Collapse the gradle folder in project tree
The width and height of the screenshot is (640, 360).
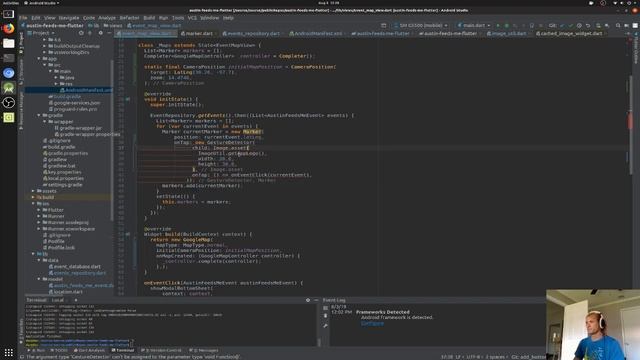(x=39, y=116)
